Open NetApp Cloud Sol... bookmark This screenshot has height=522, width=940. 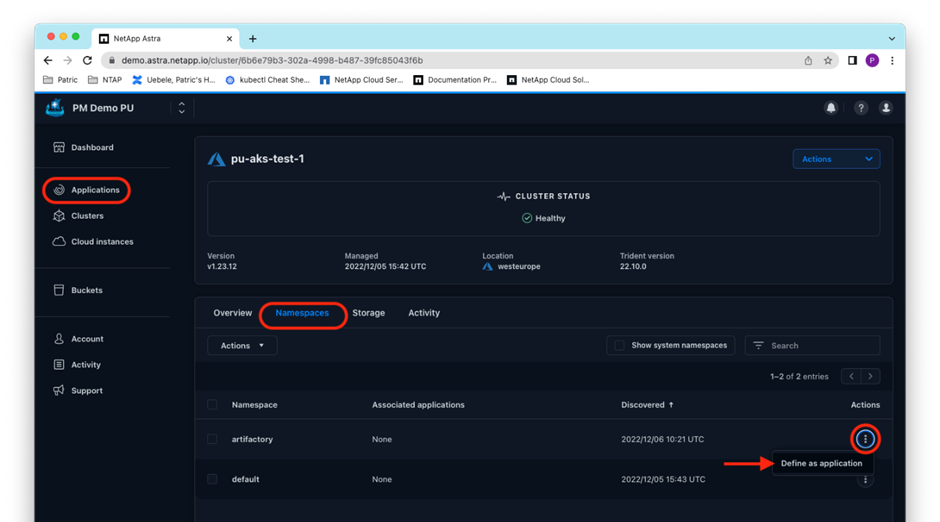coord(549,80)
